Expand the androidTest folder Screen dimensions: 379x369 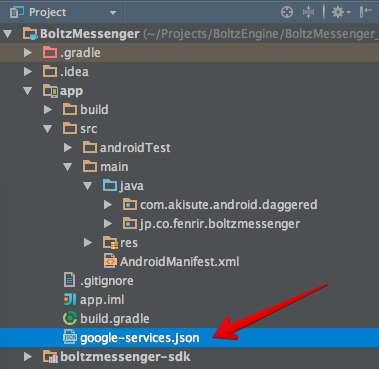[68, 148]
